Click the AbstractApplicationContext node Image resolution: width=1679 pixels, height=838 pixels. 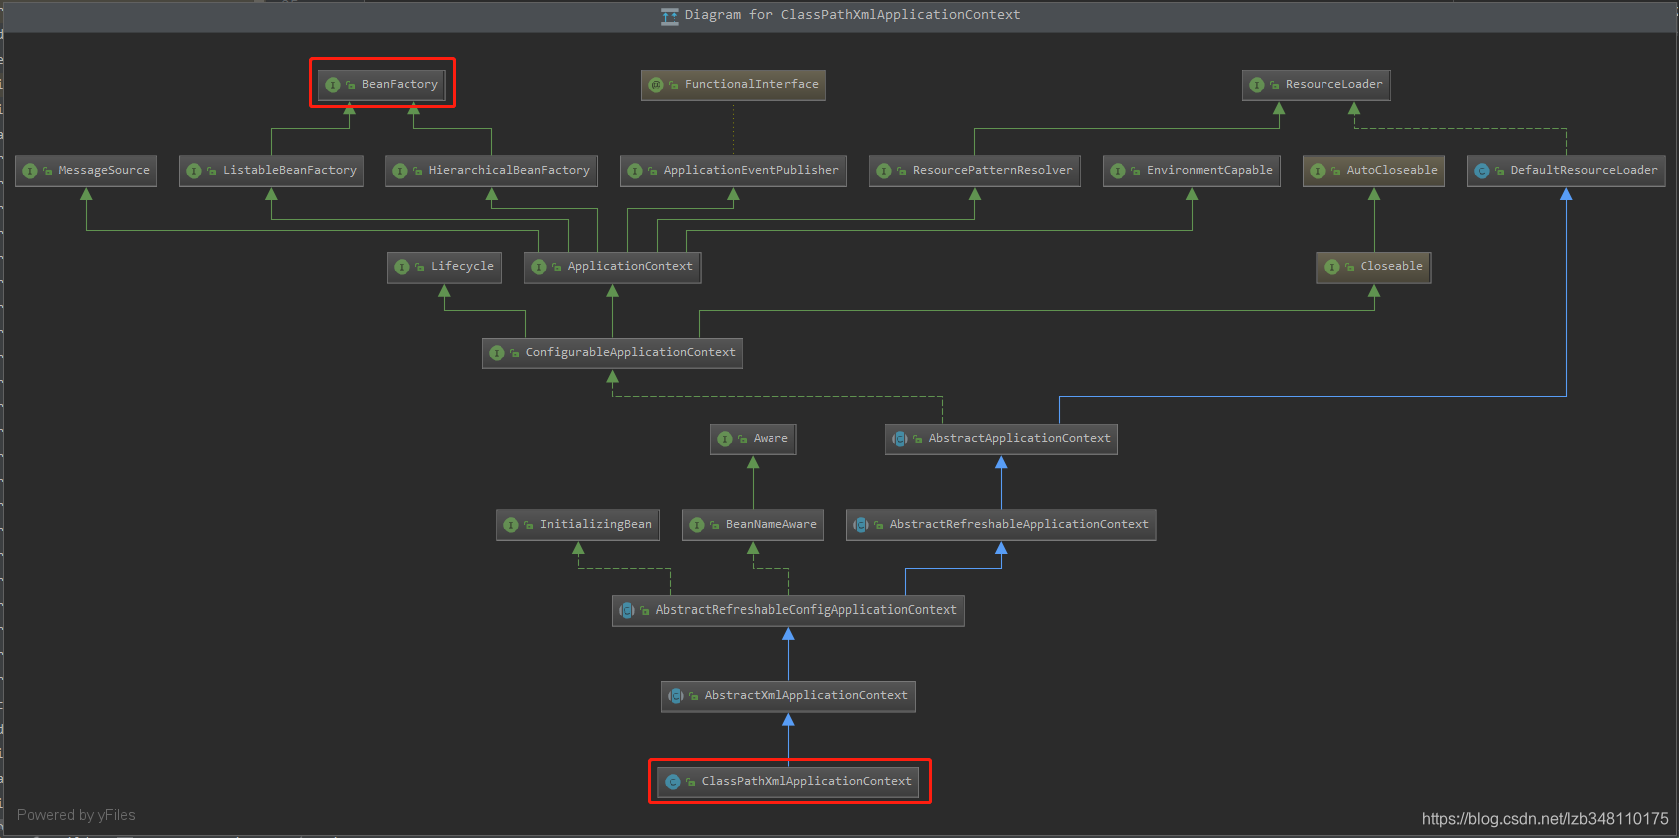pos(1001,439)
